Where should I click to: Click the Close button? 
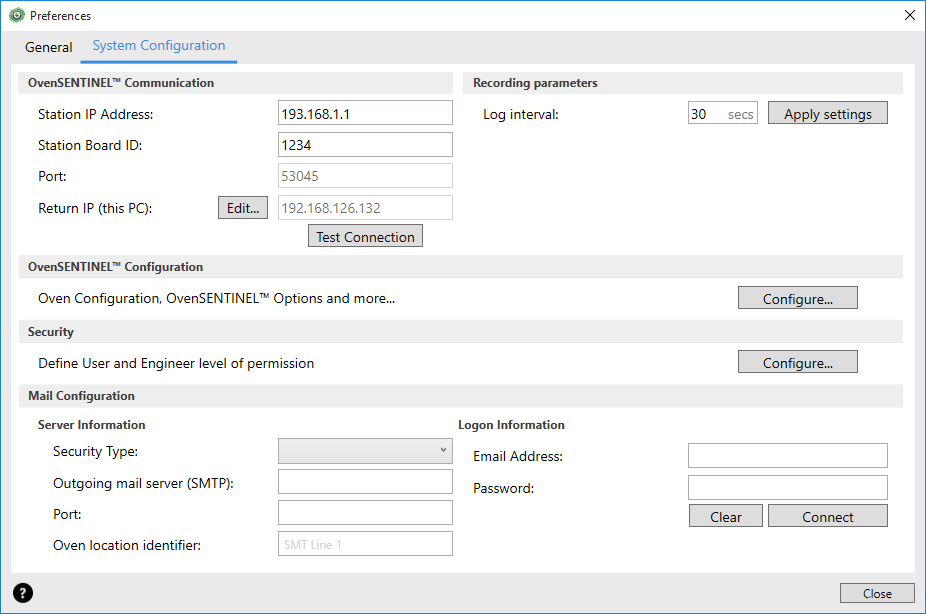click(877, 593)
